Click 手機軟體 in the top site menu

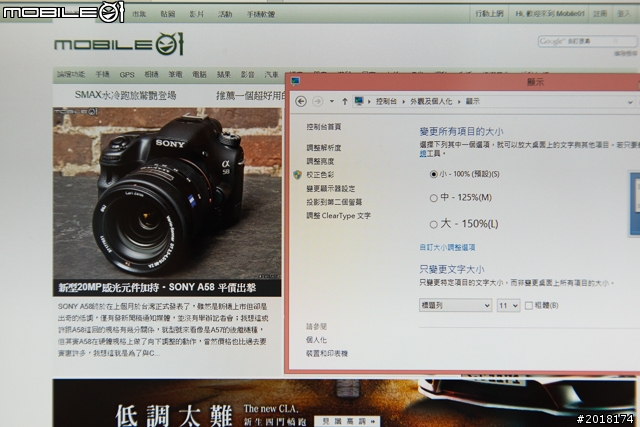[261, 14]
